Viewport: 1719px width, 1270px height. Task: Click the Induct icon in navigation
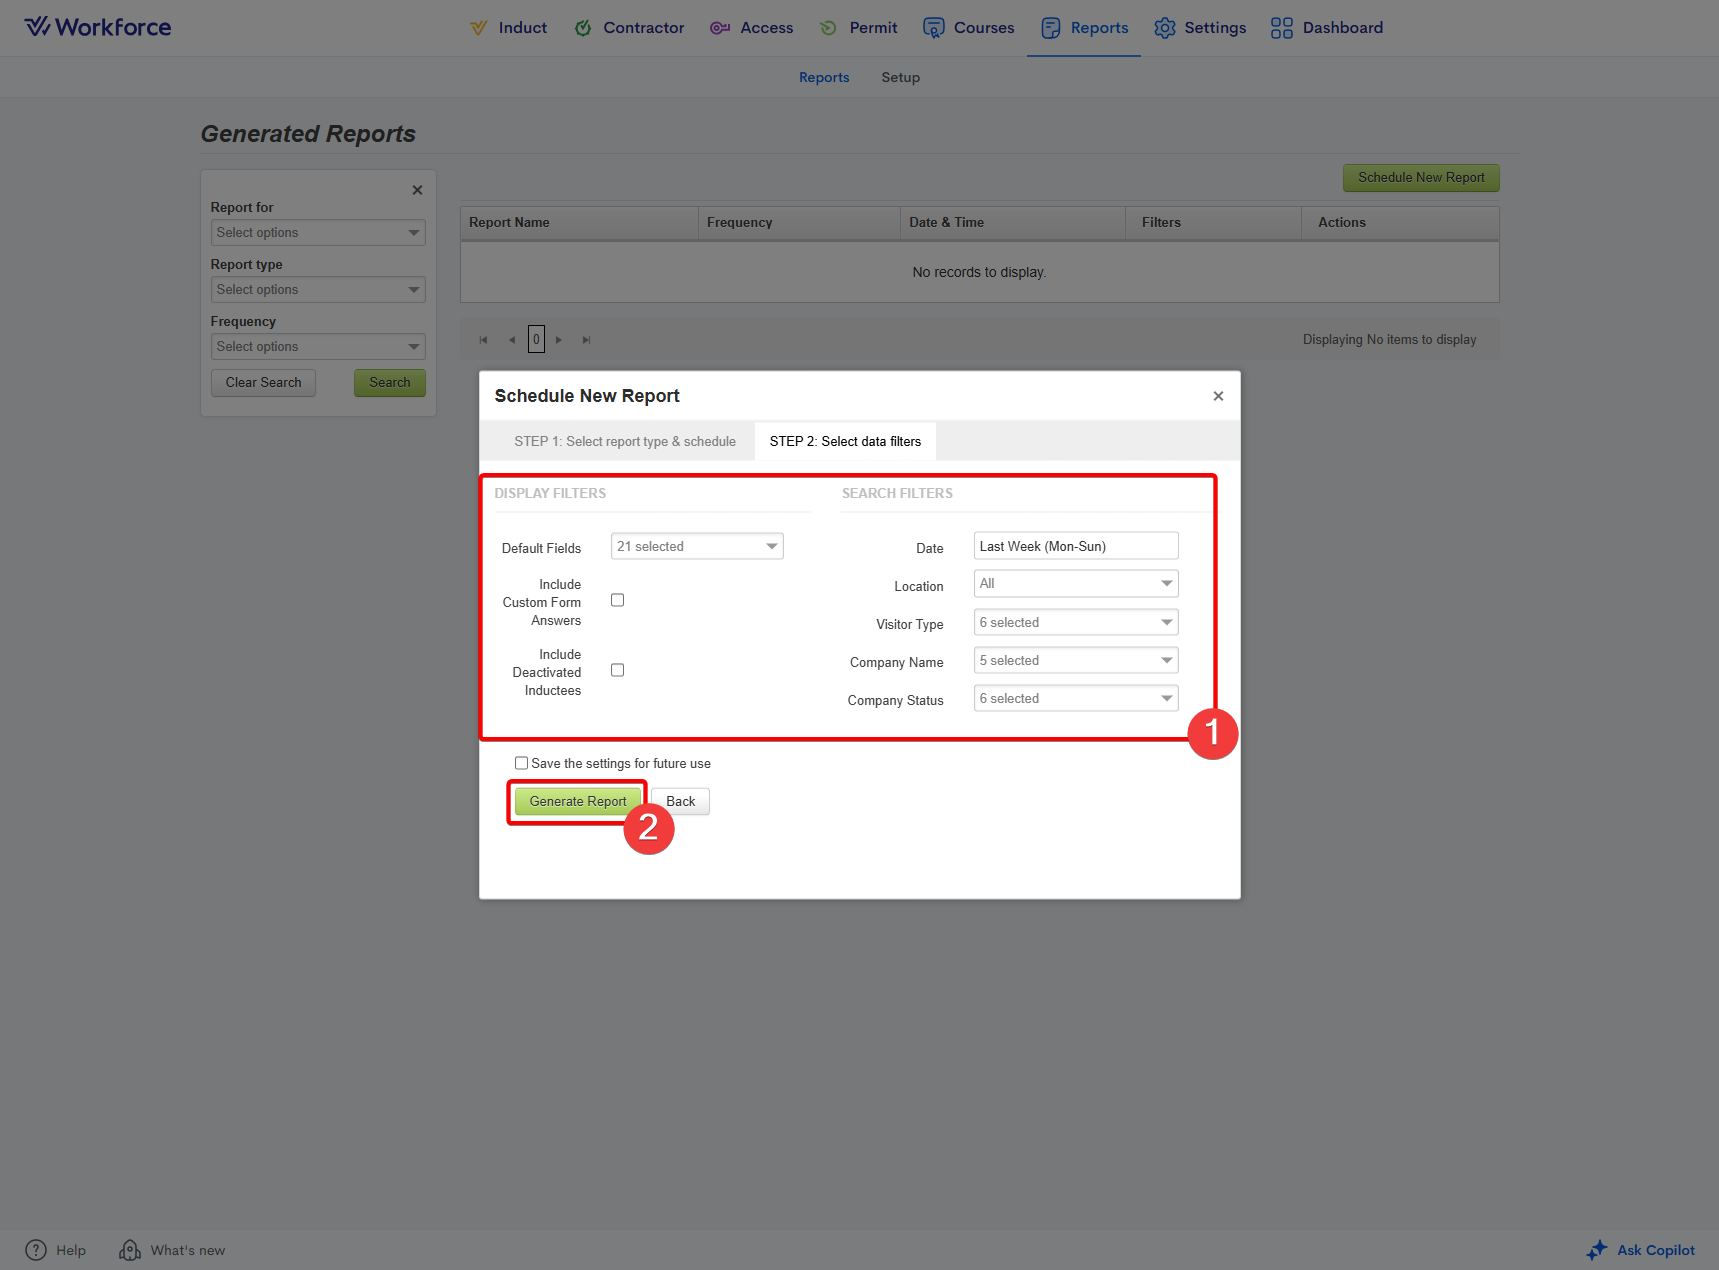pyautogui.click(x=479, y=28)
